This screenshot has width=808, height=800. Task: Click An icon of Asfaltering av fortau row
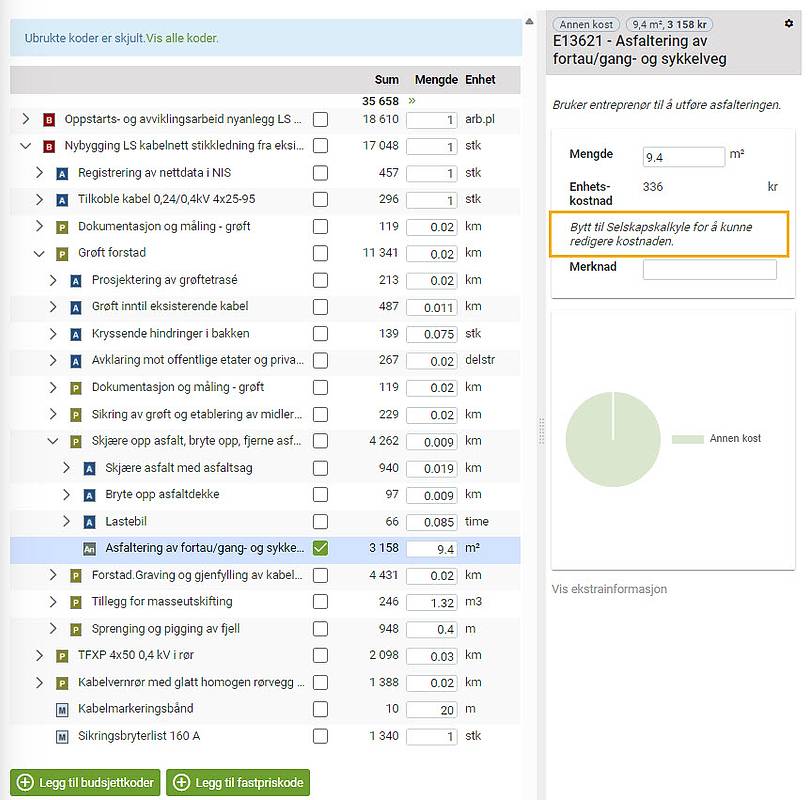90,549
